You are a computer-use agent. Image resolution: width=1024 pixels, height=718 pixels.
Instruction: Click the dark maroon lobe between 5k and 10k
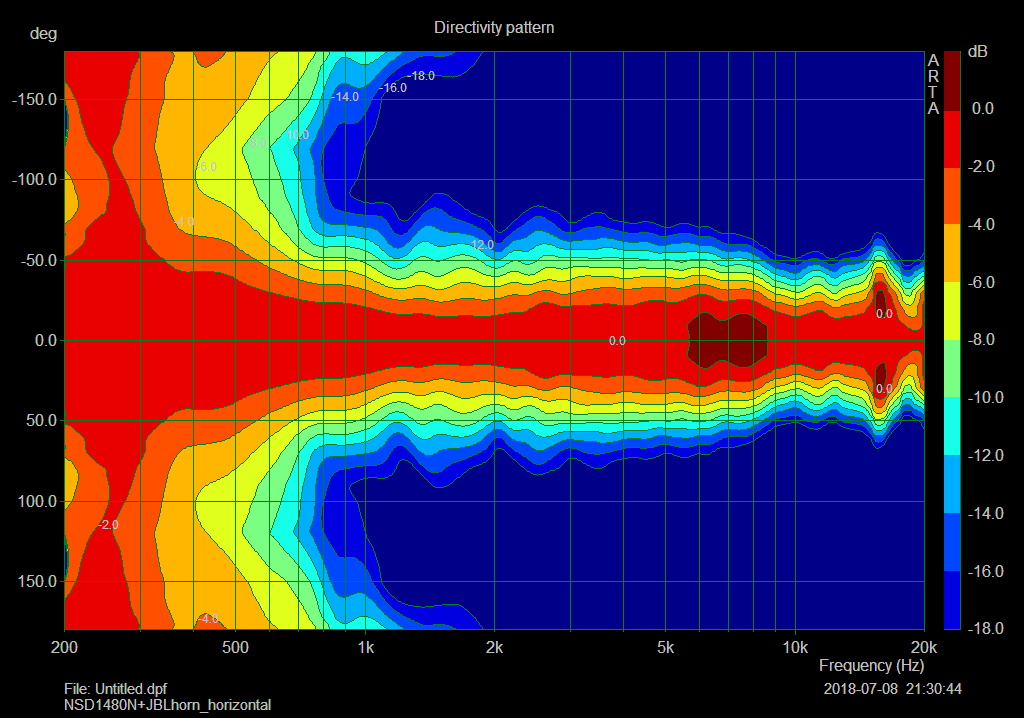pos(727,340)
